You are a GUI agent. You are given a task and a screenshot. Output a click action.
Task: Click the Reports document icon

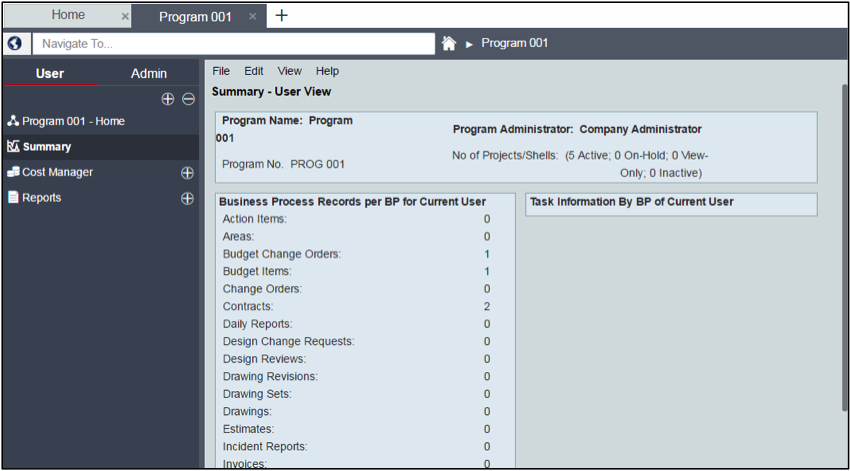[13, 198]
